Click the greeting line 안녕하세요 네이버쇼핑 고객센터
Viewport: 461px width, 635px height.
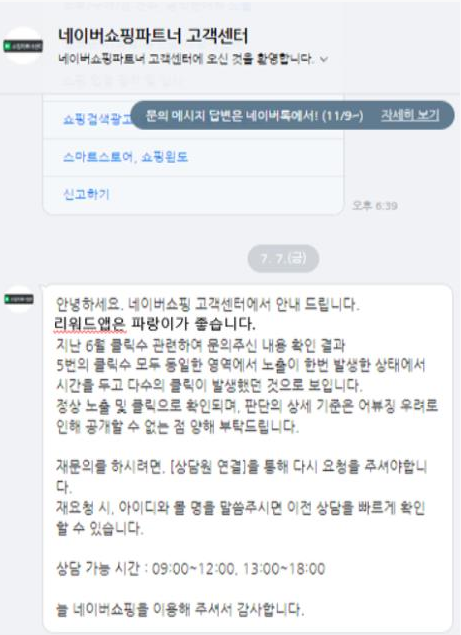click(207, 304)
